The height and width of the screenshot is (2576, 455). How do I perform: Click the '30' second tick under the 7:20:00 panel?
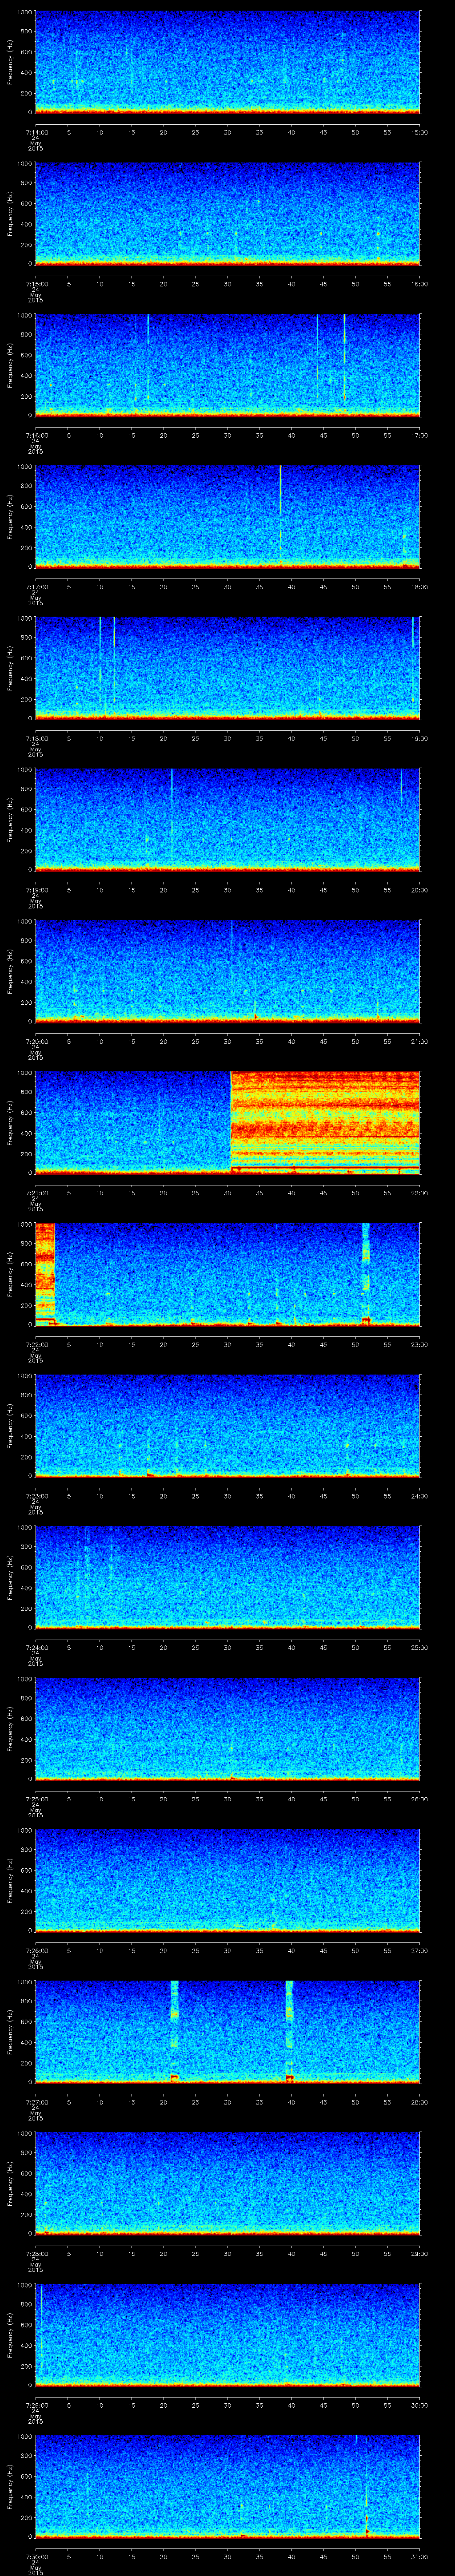click(228, 1041)
